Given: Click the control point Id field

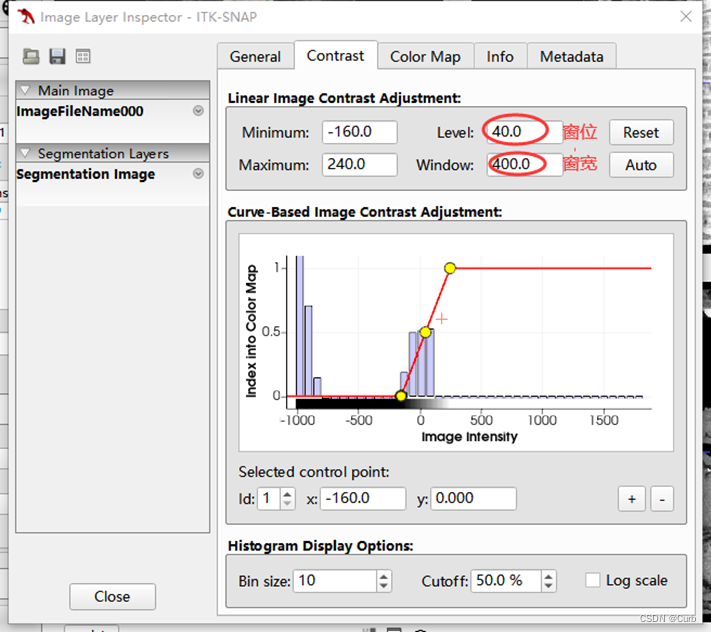Looking at the screenshot, I should (269, 499).
